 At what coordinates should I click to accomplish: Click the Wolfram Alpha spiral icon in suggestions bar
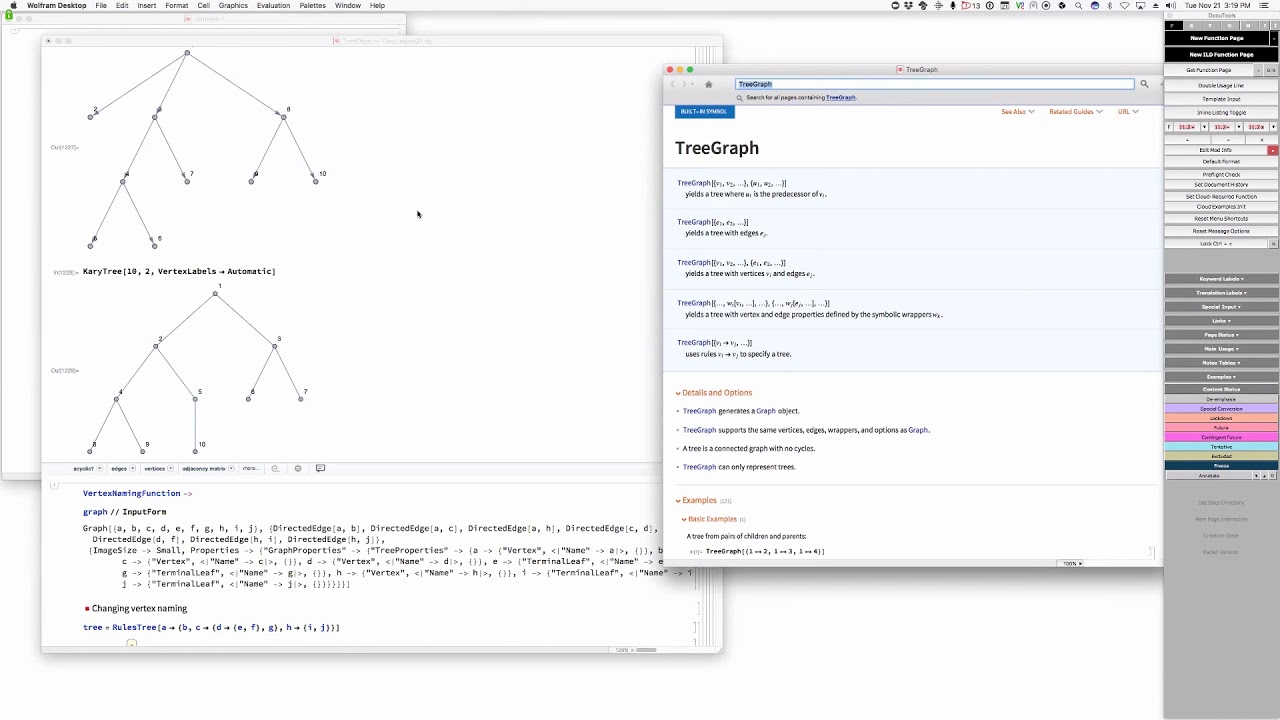click(x=275, y=468)
